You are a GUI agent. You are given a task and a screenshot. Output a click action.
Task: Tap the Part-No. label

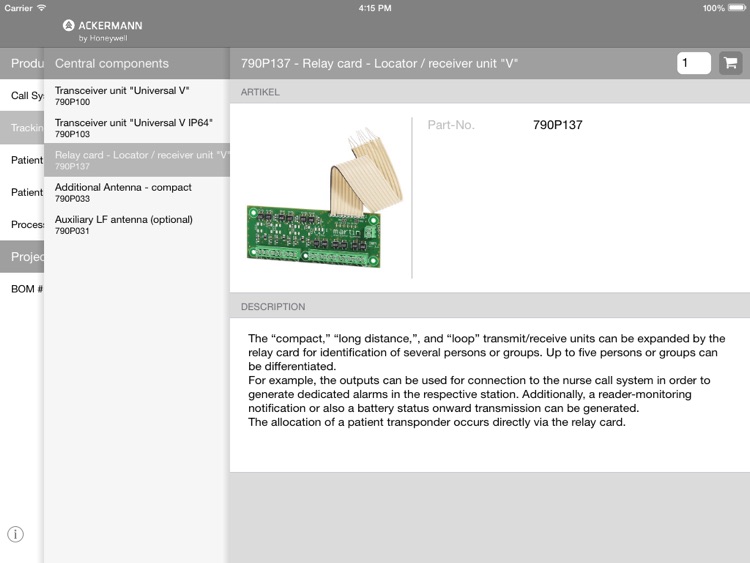tap(451, 125)
